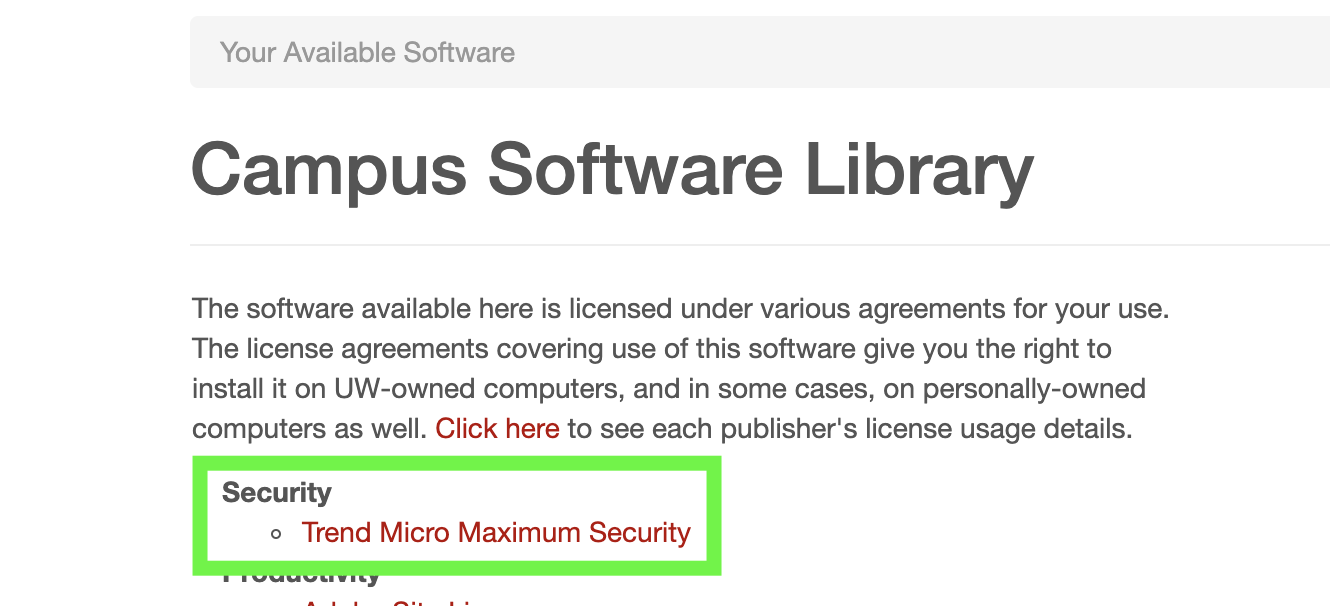The width and height of the screenshot is (1330, 606).
Task: Click the 'Campus Software Library' page title
Action: (612, 168)
